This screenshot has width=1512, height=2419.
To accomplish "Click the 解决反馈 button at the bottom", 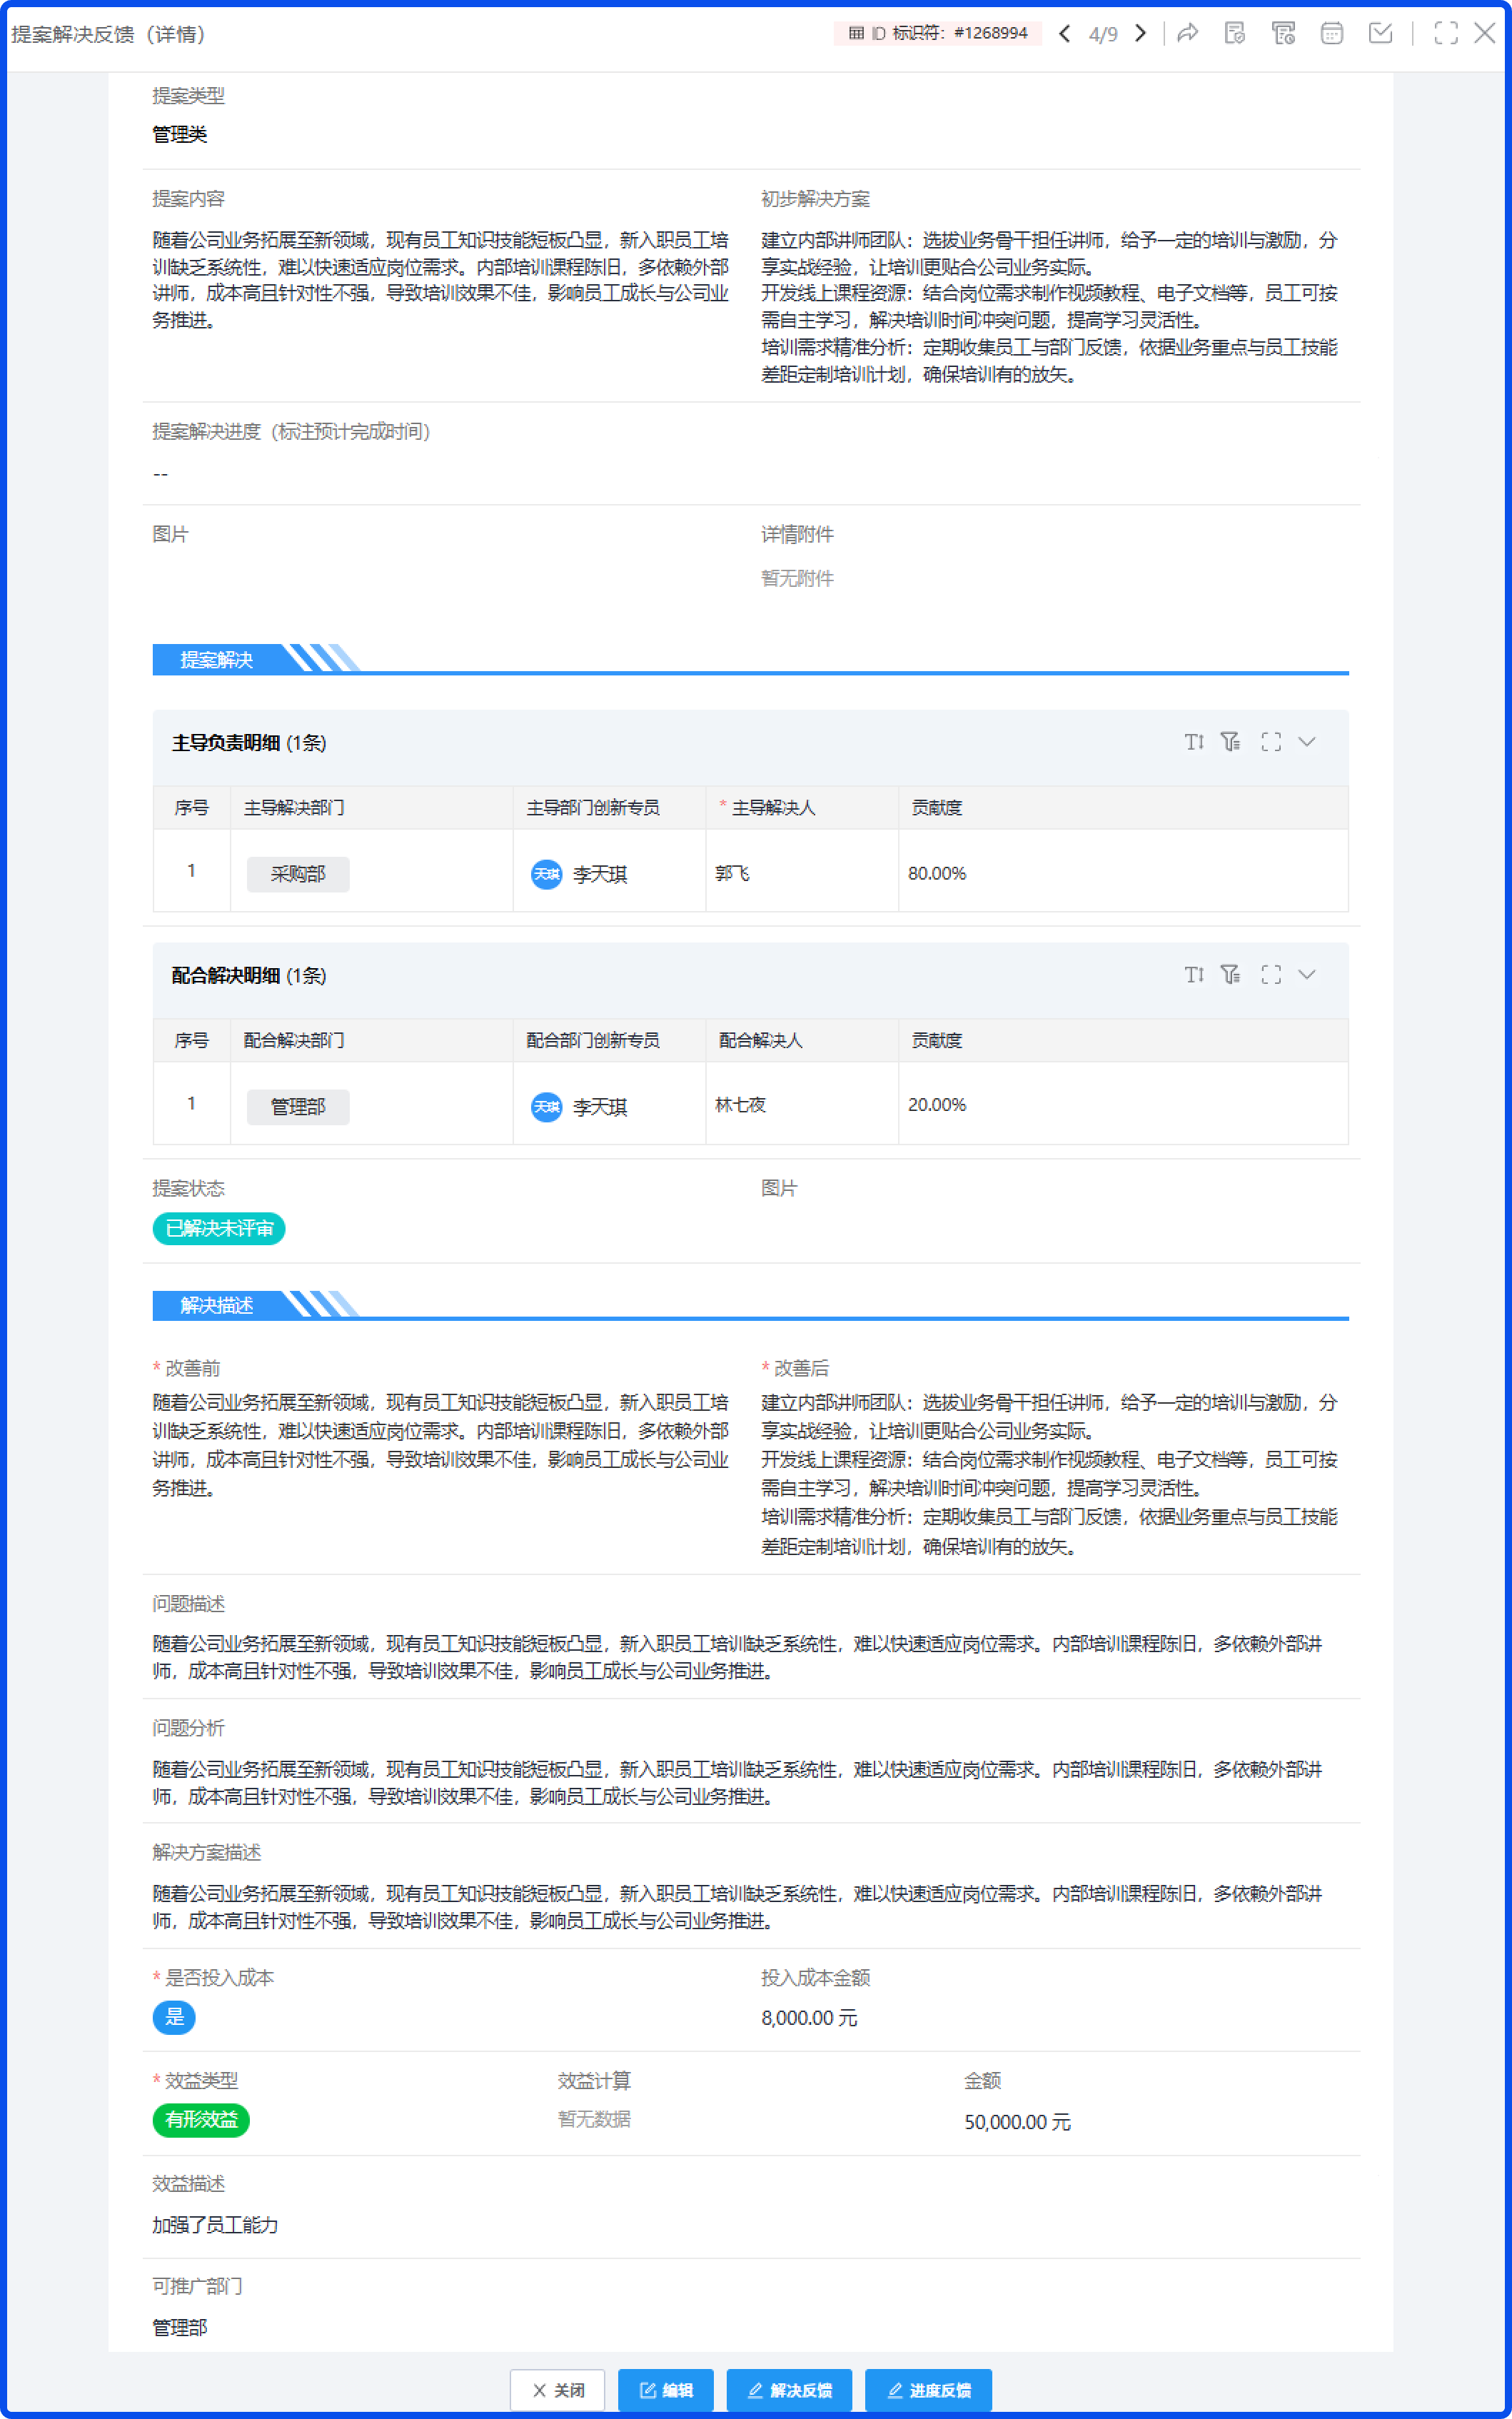I will (789, 2390).
